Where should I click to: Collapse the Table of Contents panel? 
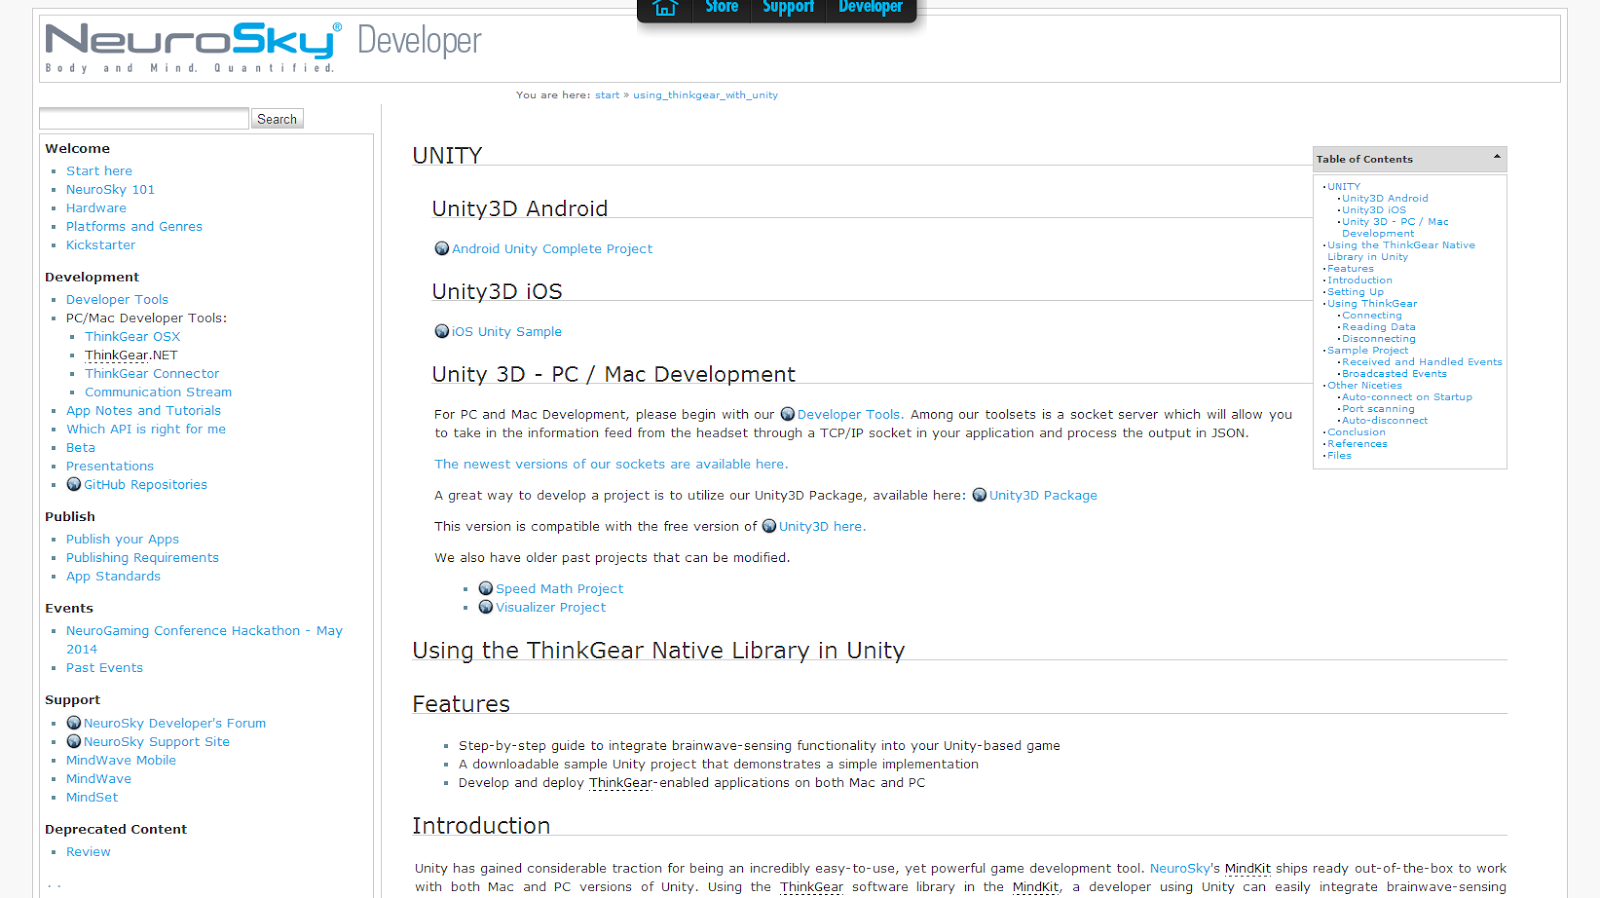tap(1496, 157)
